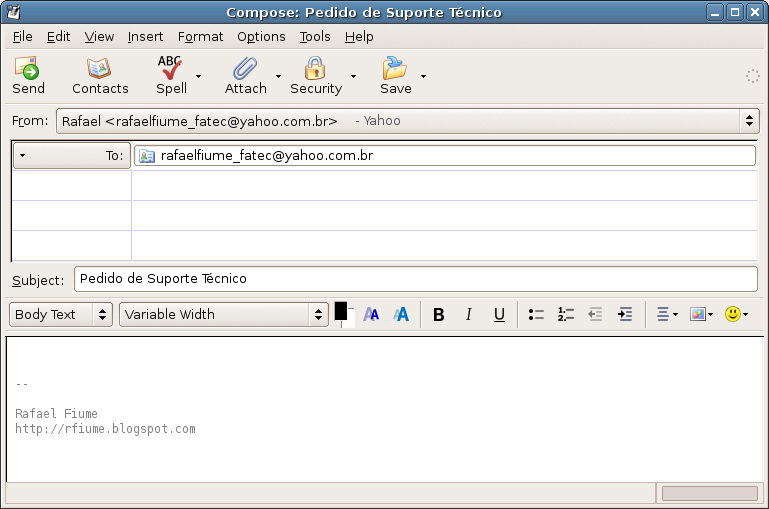Attach a file with paperclip icon
The height and width of the screenshot is (509, 769).
click(x=245, y=76)
